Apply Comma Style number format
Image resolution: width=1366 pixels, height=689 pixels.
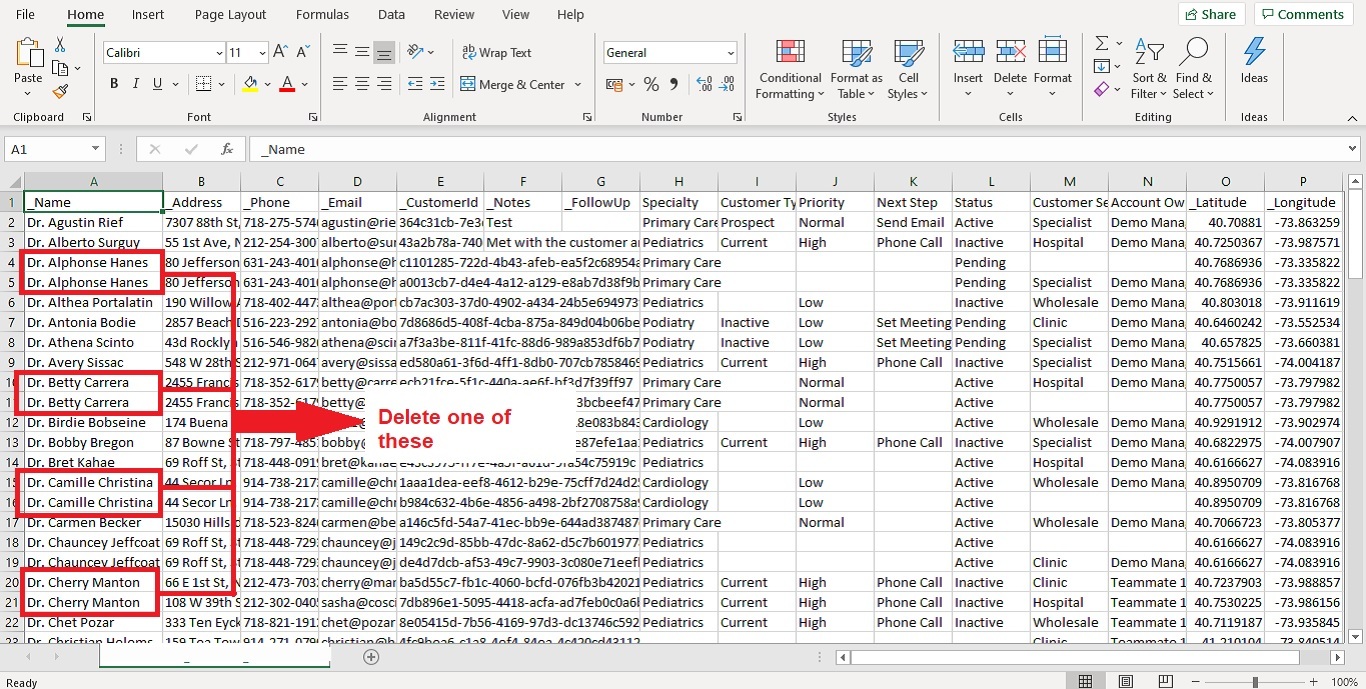[x=673, y=84]
